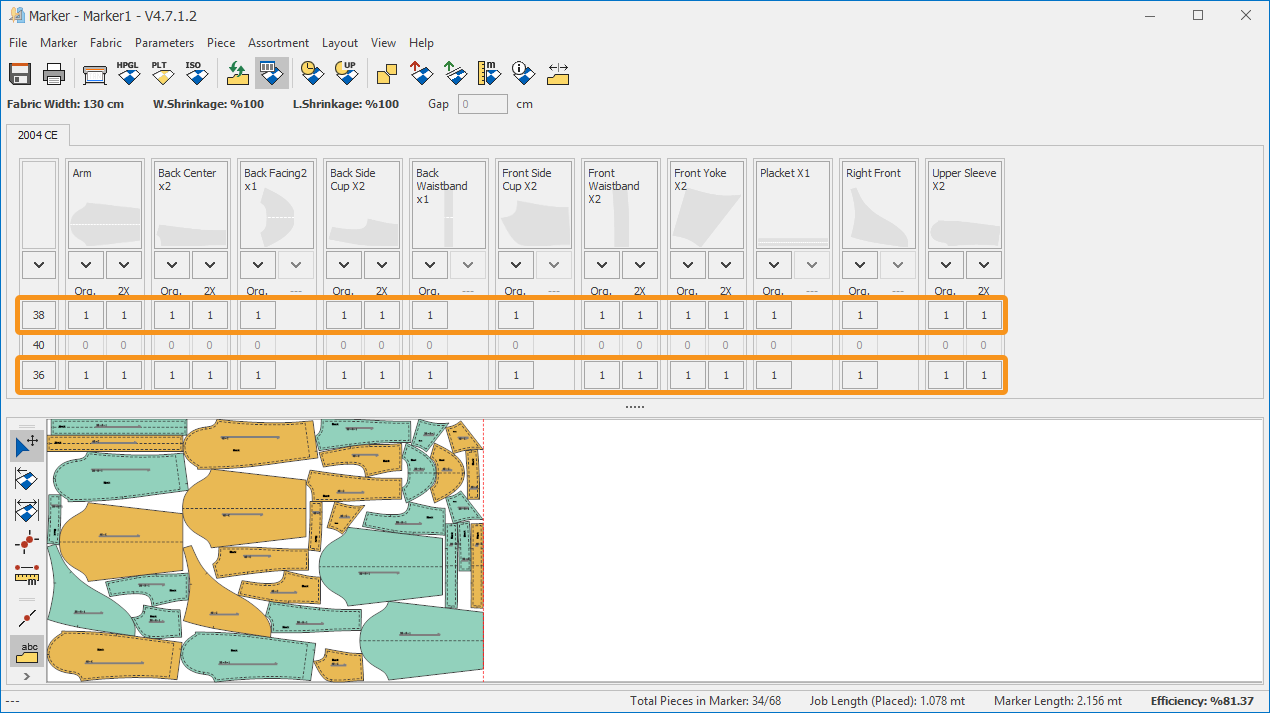Viewport: 1270px width, 713px height.
Task: Expand left tool panel chevron at bottom
Action: 27,676
